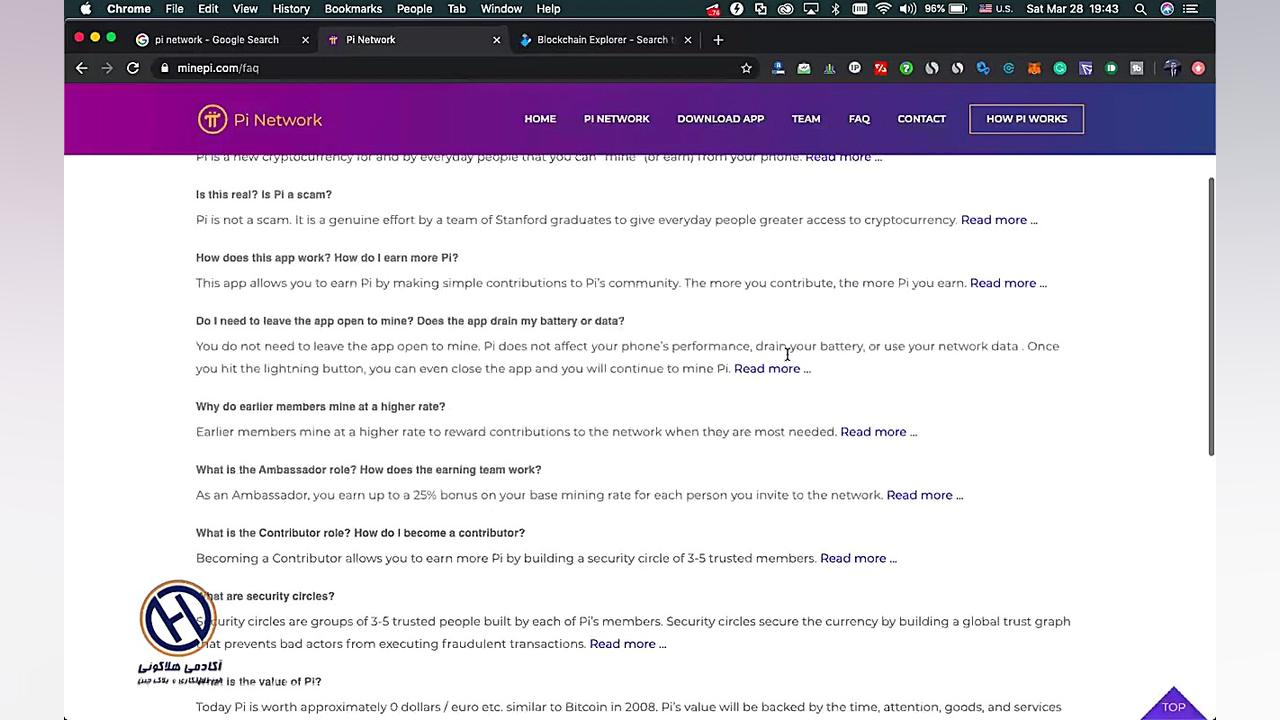Switch to the Blockchain Explorer tab
Viewport: 1280px width, 720px height.
604,40
